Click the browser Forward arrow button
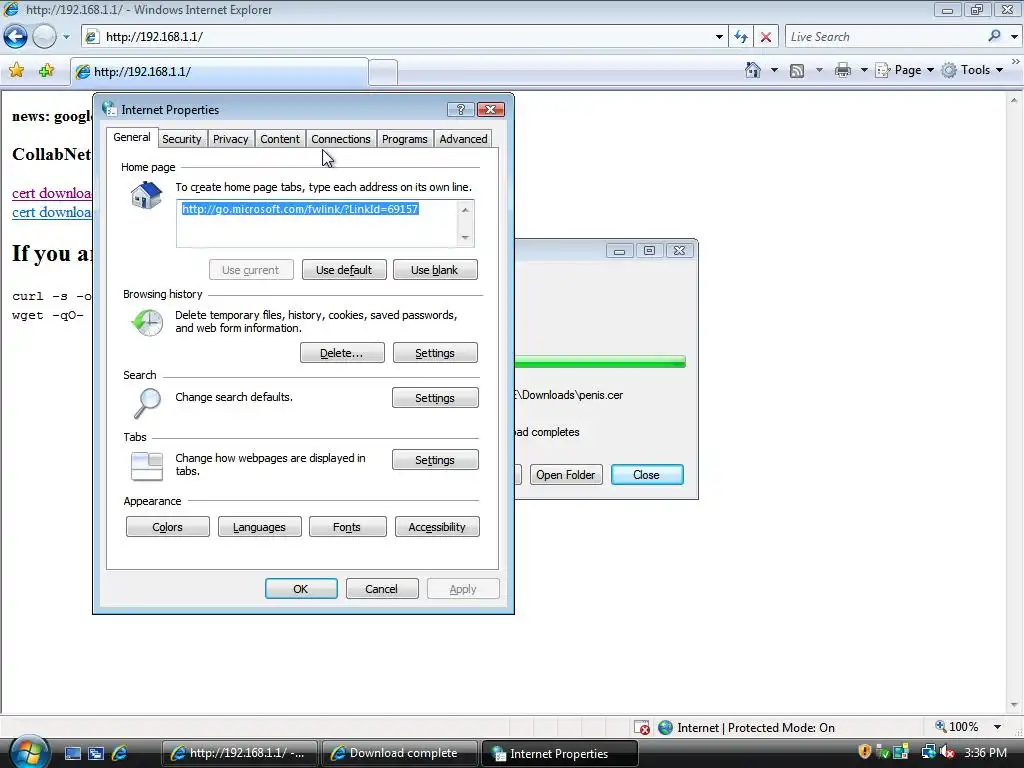This screenshot has width=1024, height=768. [44, 37]
